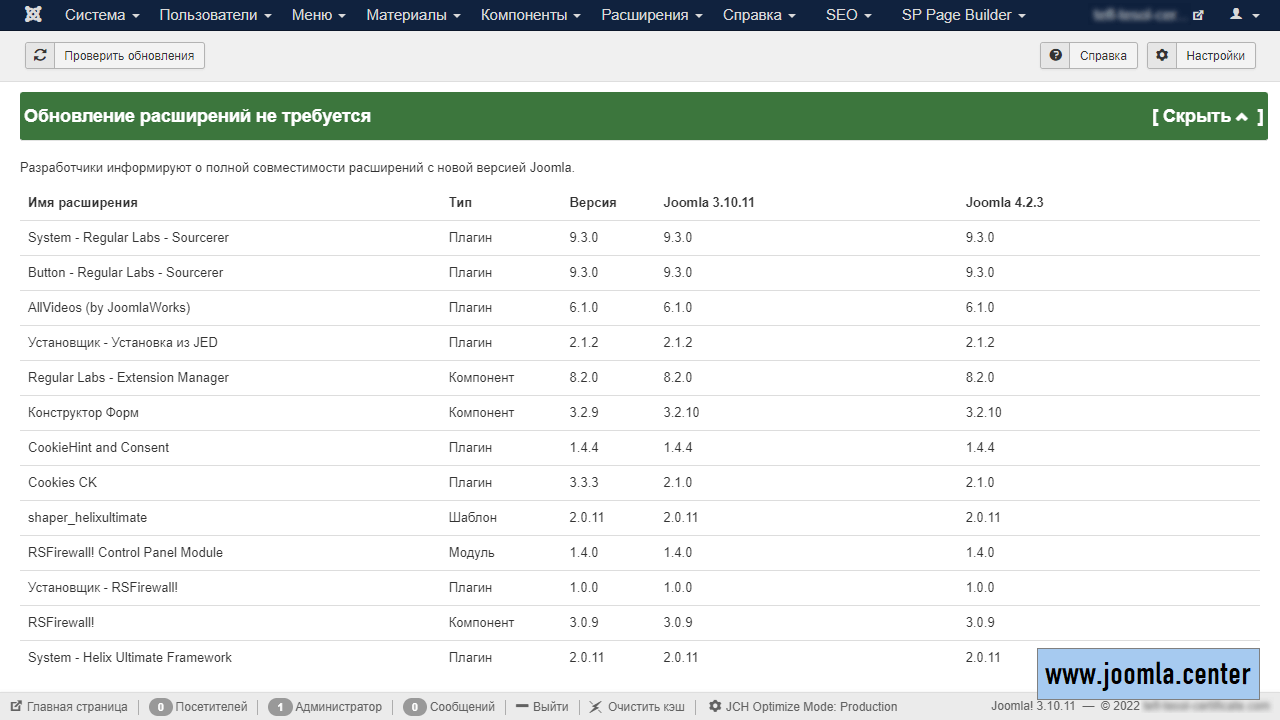Select the RSFirewall! component row
This screenshot has height=720, width=1280.
coord(640,623)
